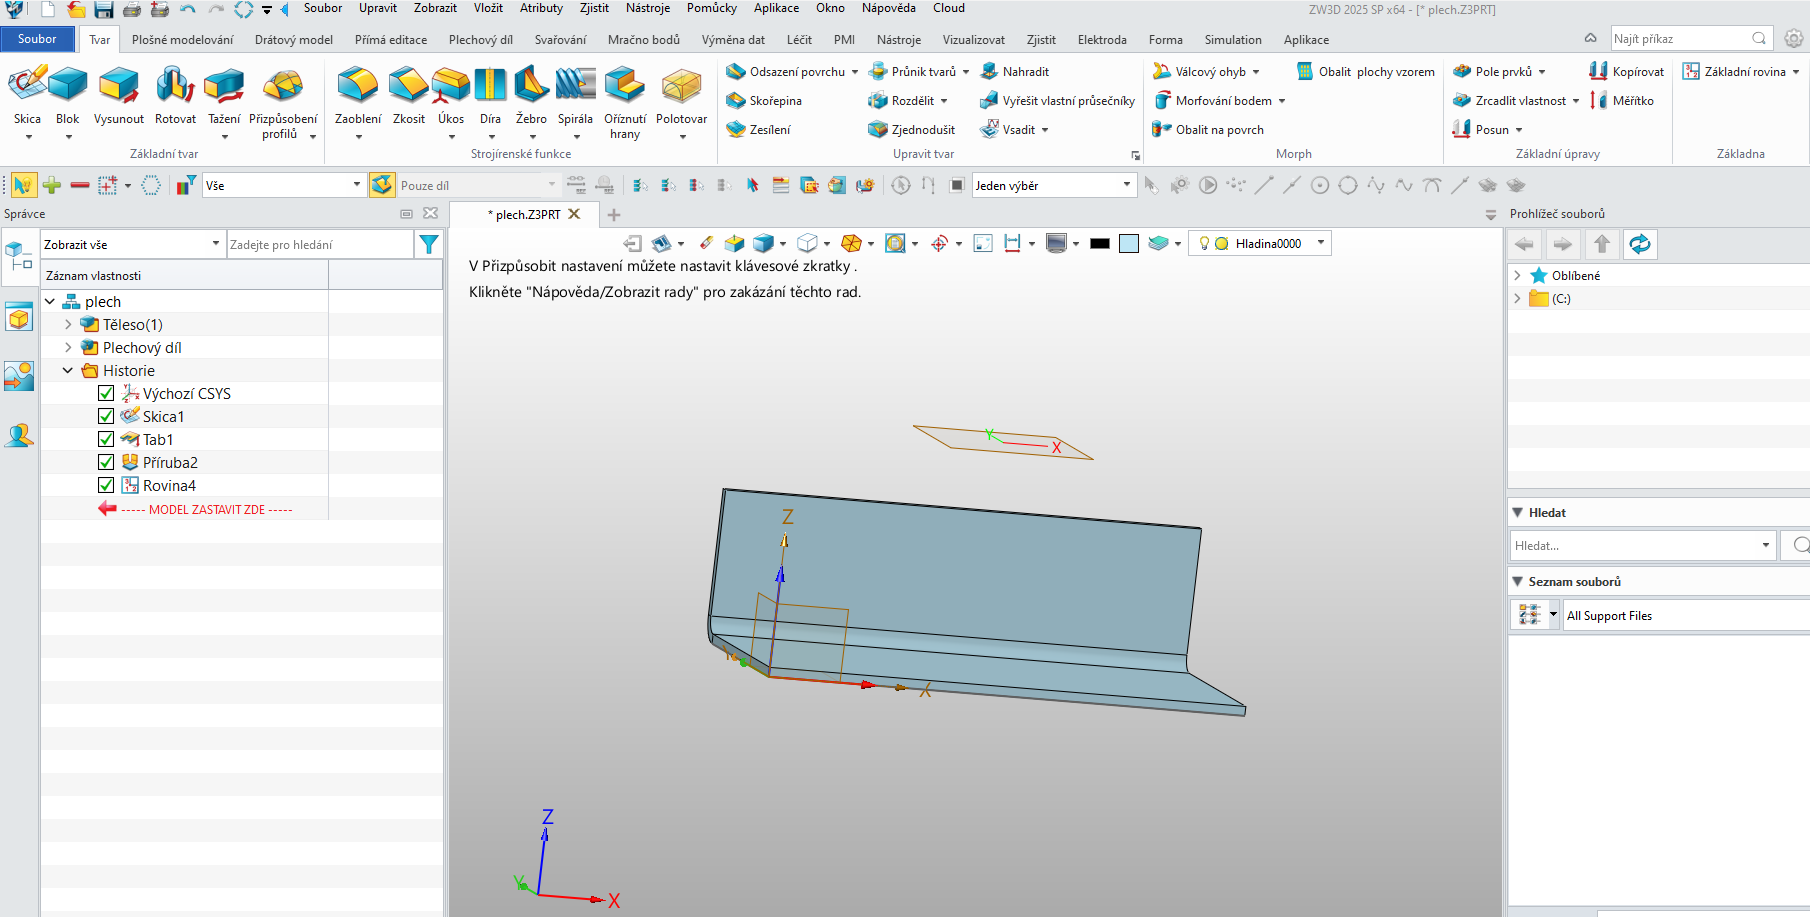
Task: Toggle the Rovina4 checkbox
Action: (106, 485)
